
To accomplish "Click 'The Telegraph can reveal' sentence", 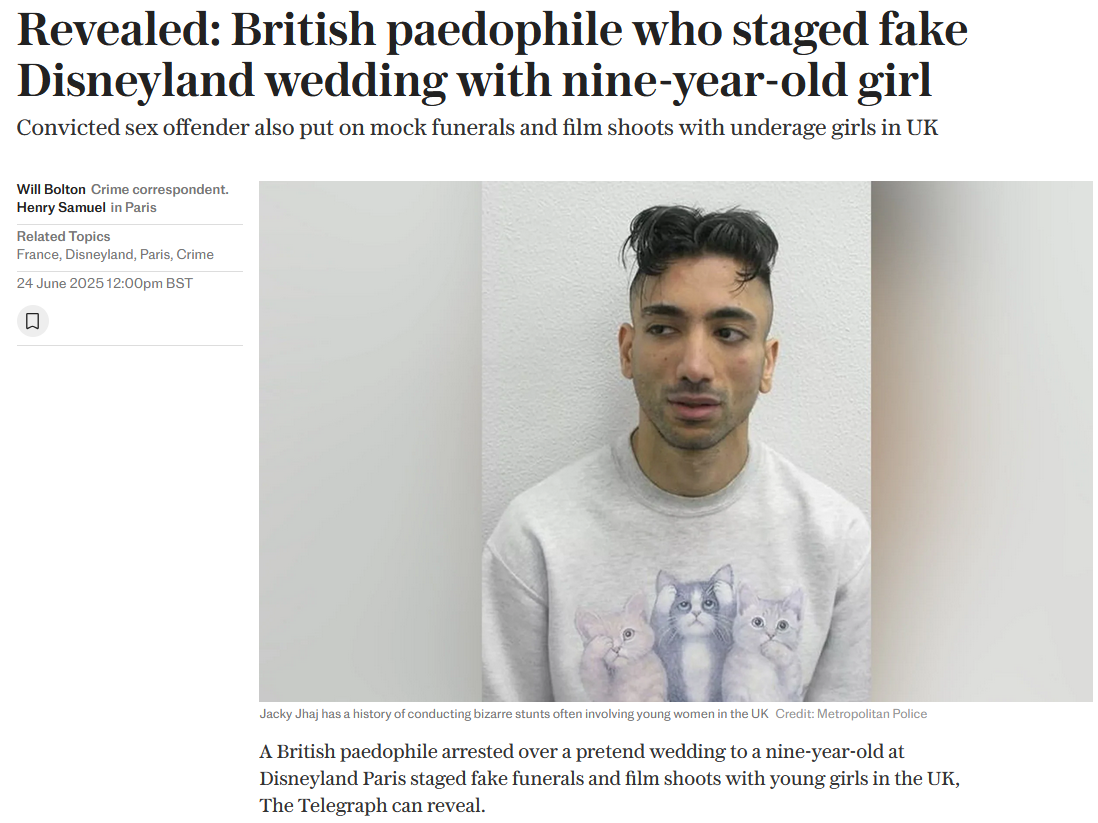I will 372,805.
